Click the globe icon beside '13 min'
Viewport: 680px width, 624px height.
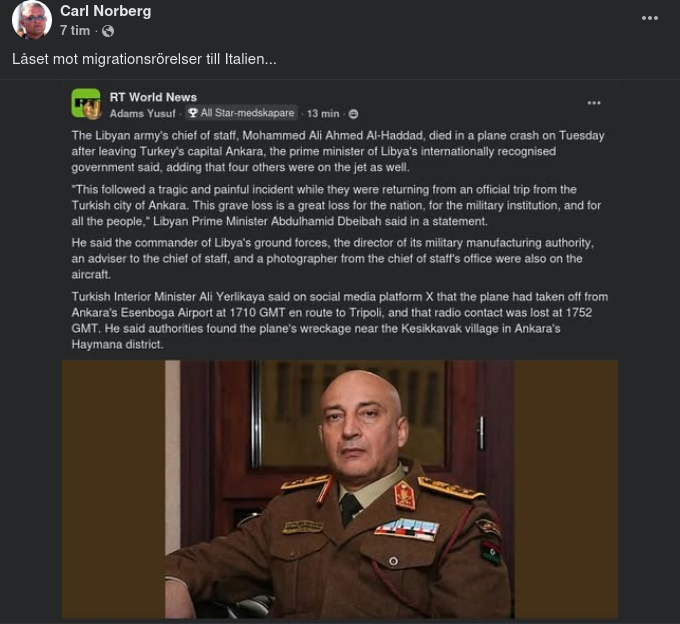353,114
